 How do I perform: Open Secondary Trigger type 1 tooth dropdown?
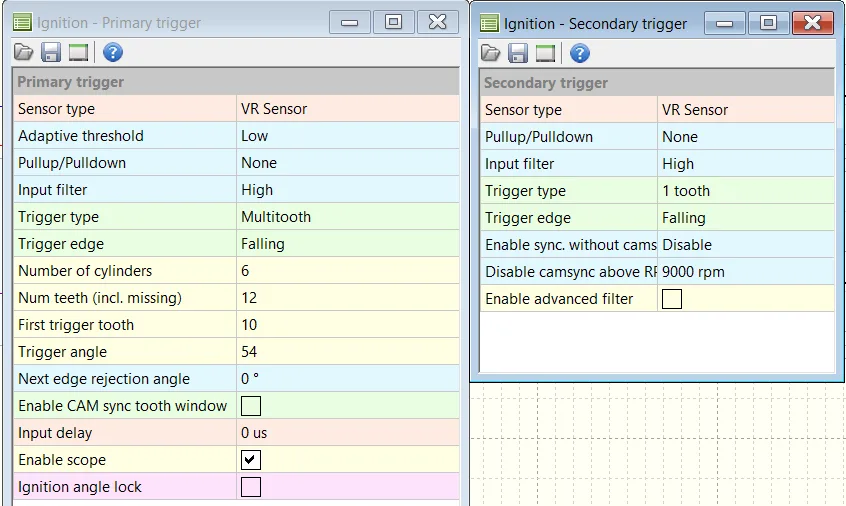745,191
